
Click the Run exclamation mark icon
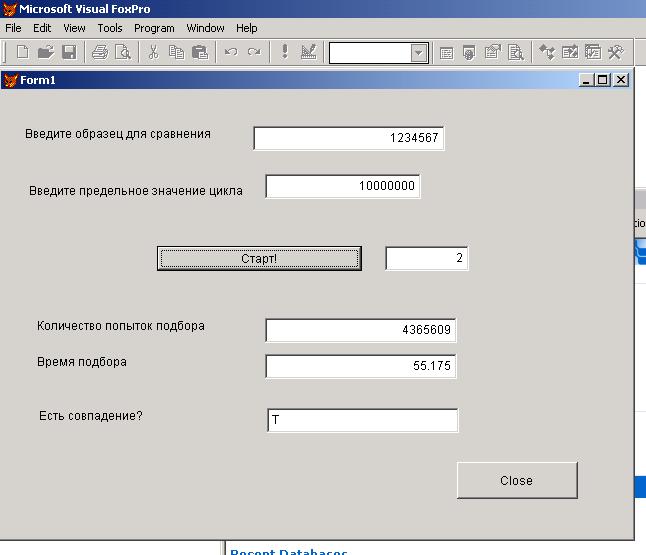[x=284, y=52]
